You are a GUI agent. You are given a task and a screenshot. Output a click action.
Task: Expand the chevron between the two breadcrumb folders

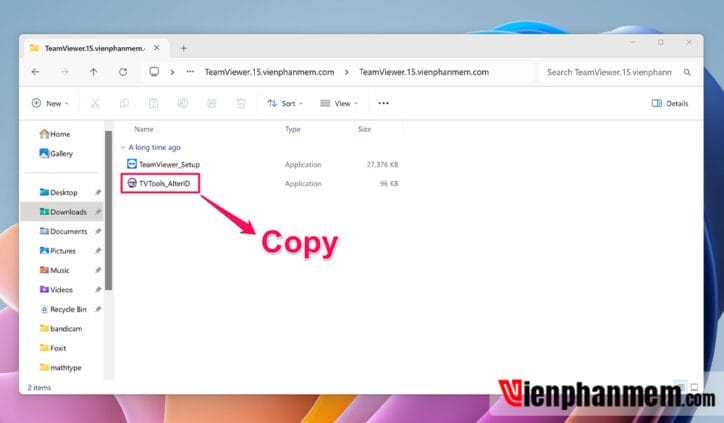(347, 72)
